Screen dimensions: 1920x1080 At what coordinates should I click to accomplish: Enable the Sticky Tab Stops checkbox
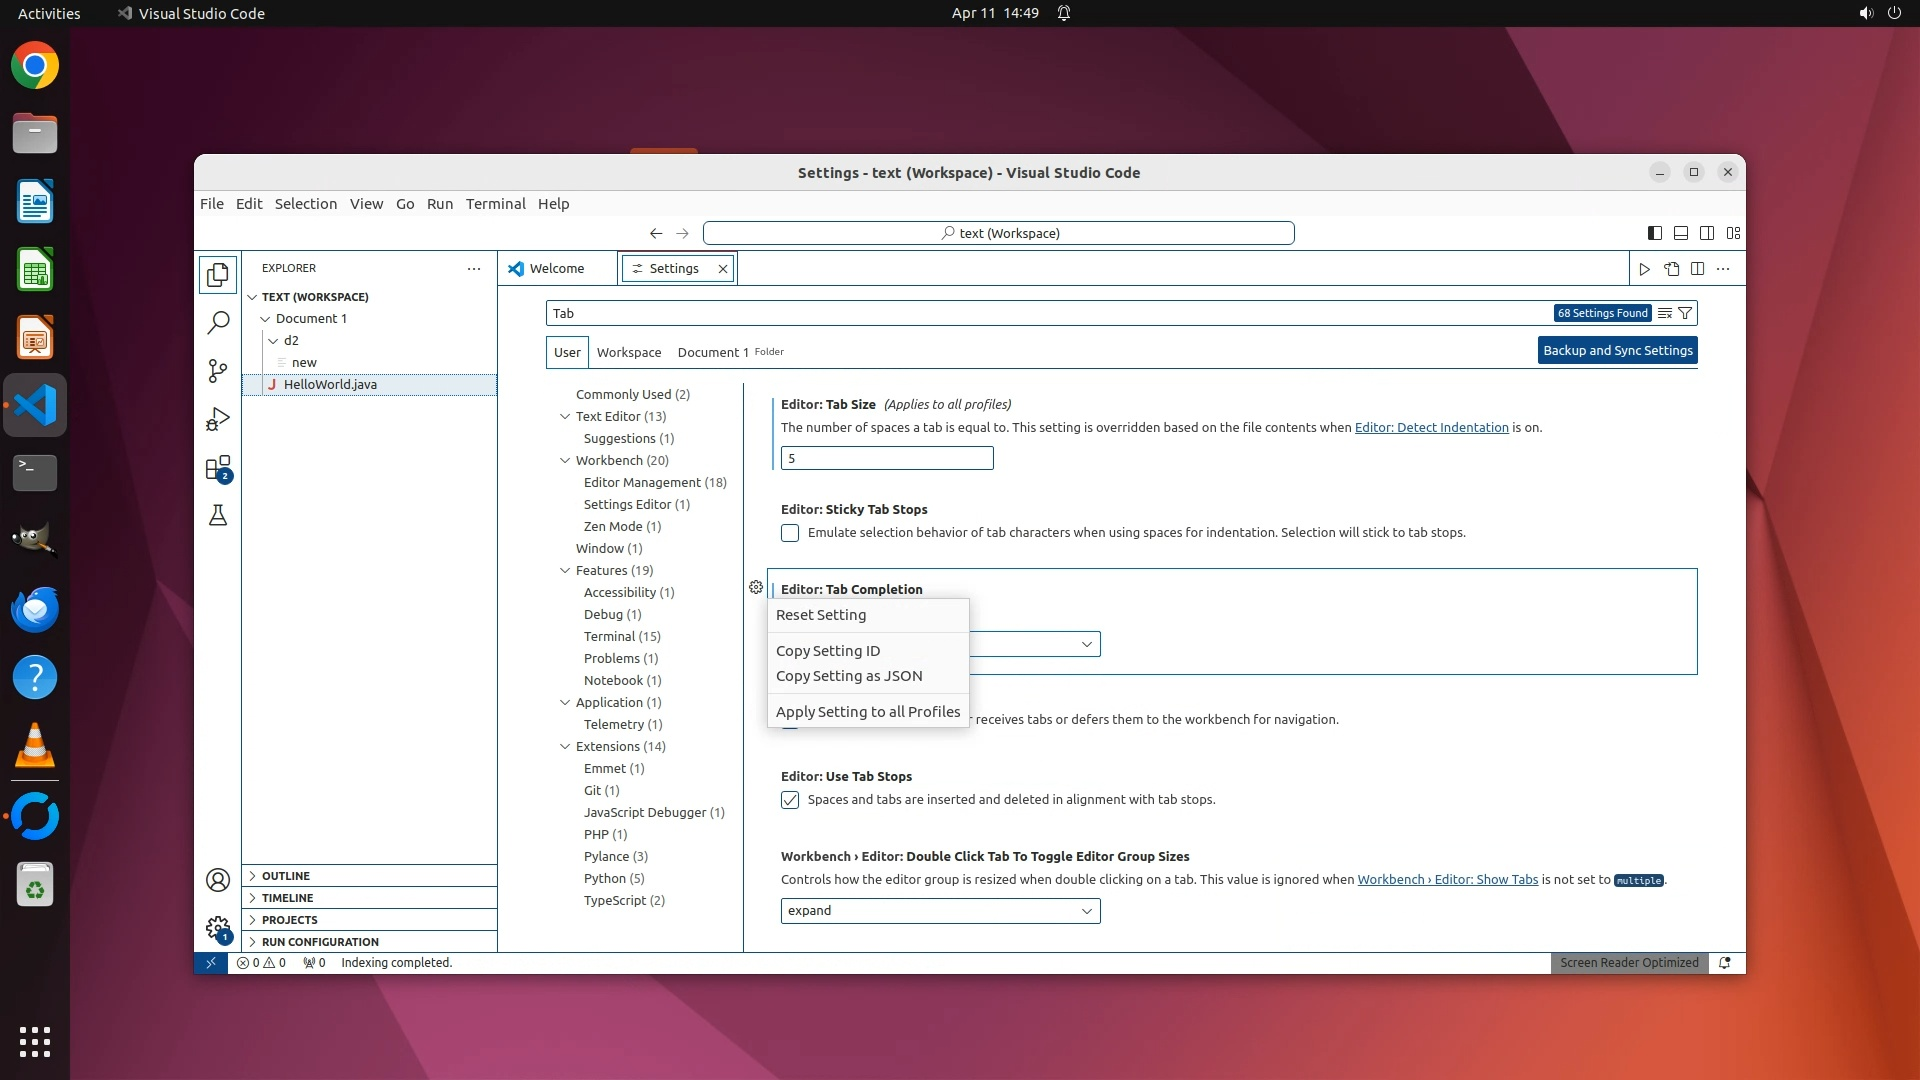(790, 533)
